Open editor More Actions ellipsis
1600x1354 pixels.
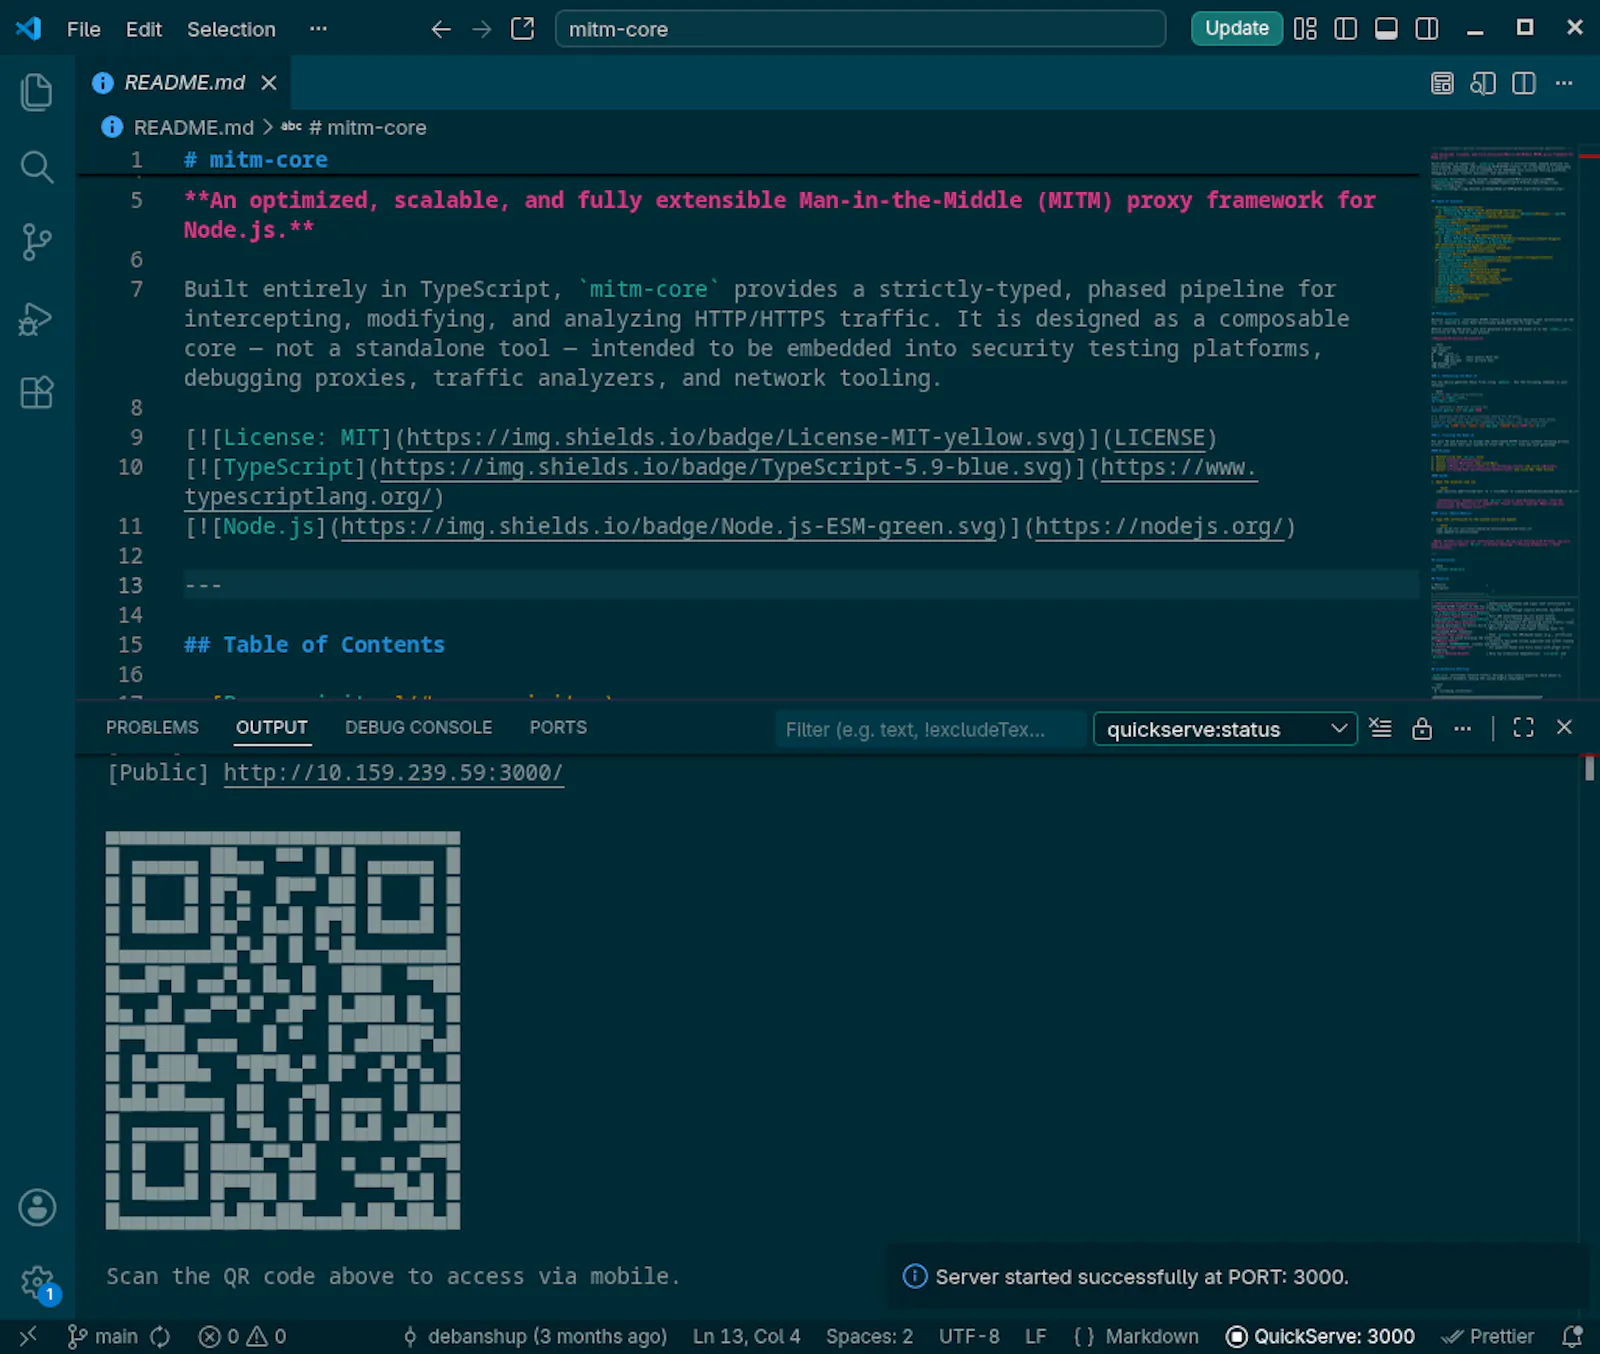1564,83
